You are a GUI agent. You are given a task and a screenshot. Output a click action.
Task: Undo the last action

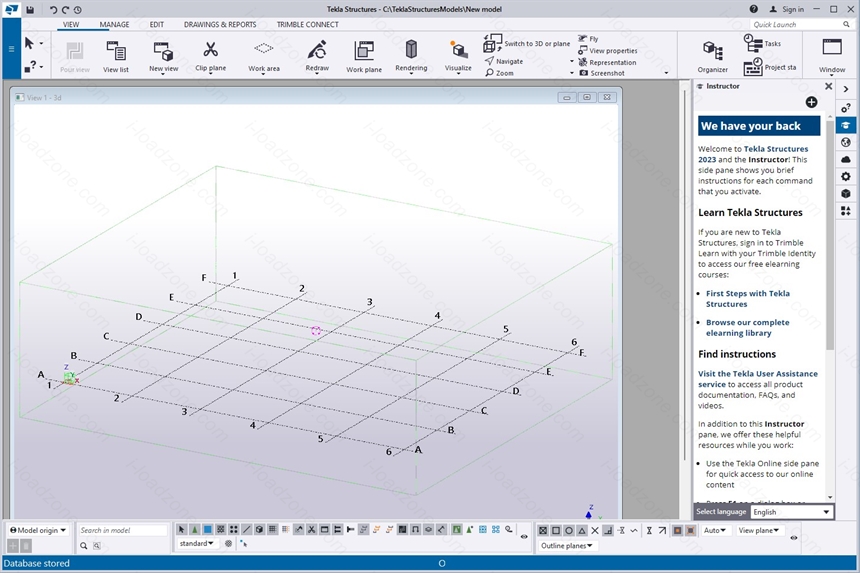click(53, 10)
